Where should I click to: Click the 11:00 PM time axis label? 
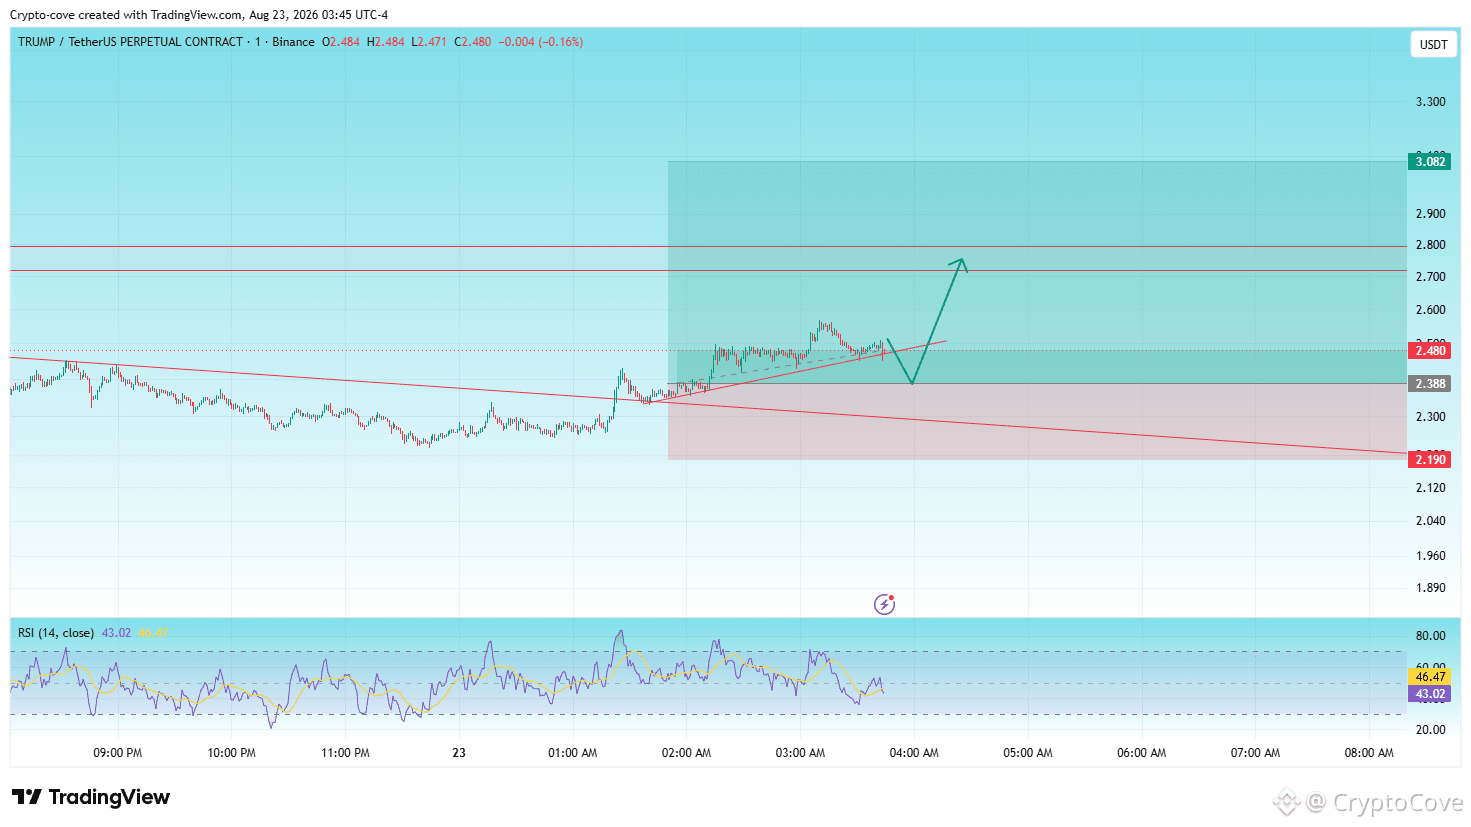pyautogui.click(x=345, y=753)
